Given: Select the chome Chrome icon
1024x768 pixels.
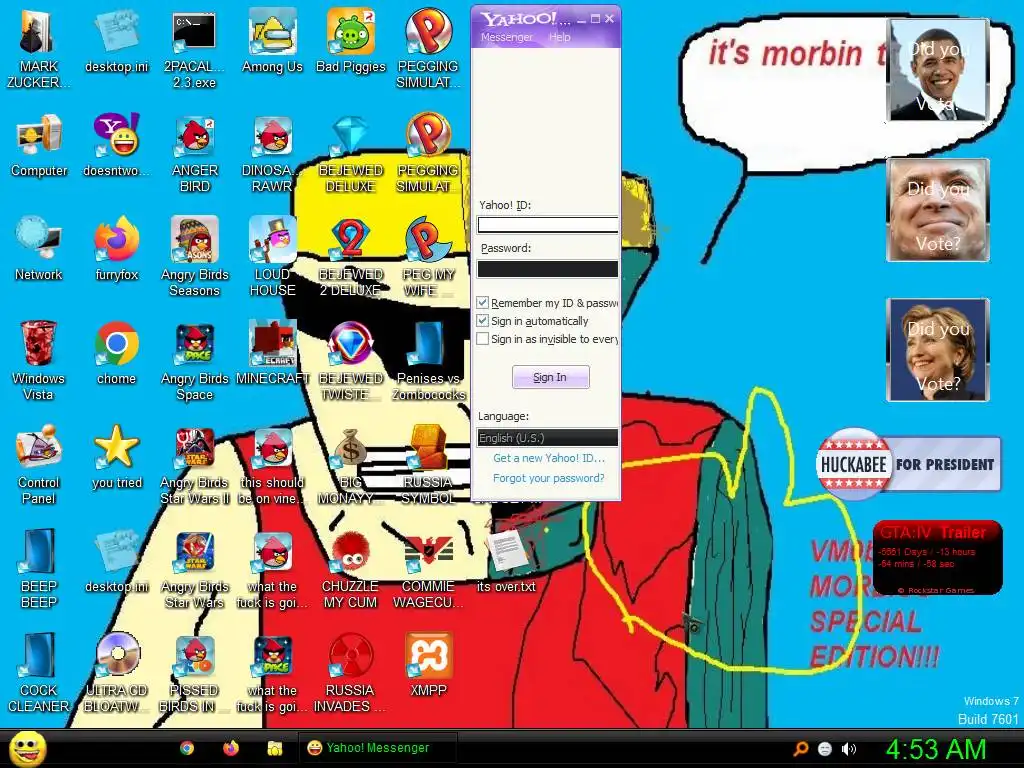Looking at the screenshot, I should [x=117, y=353].
